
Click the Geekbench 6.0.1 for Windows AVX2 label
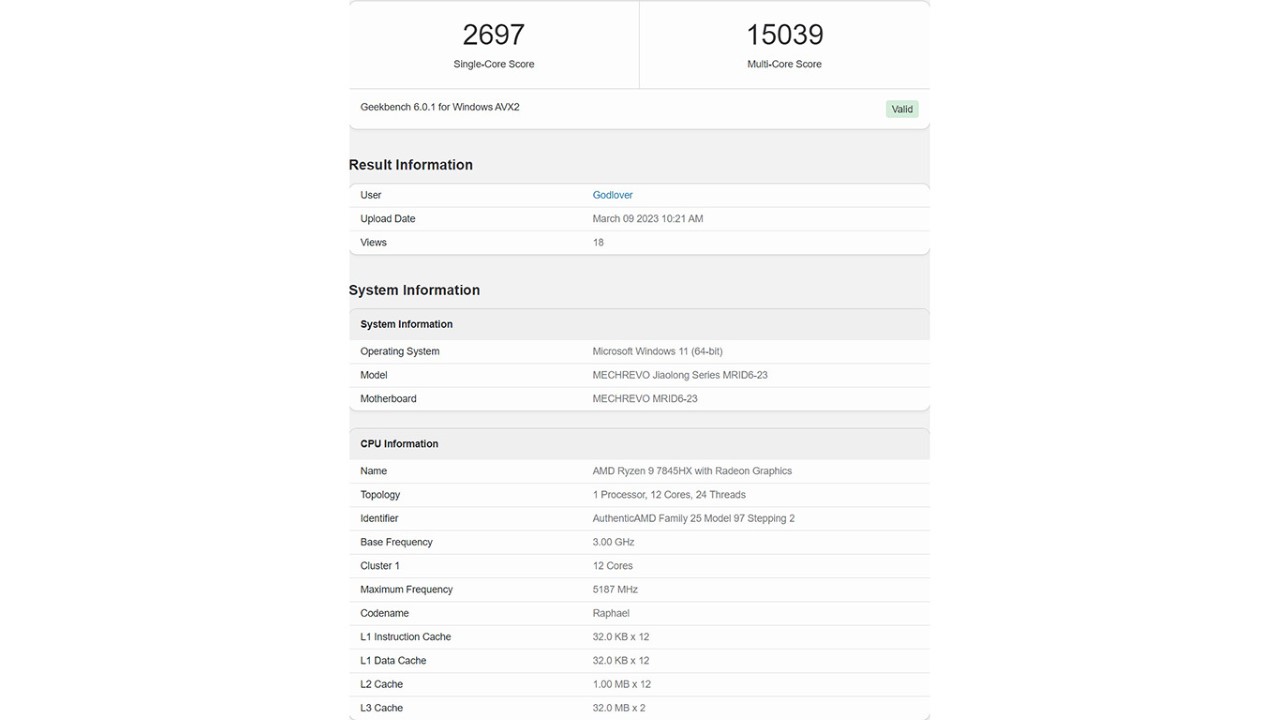coord(438,107)
